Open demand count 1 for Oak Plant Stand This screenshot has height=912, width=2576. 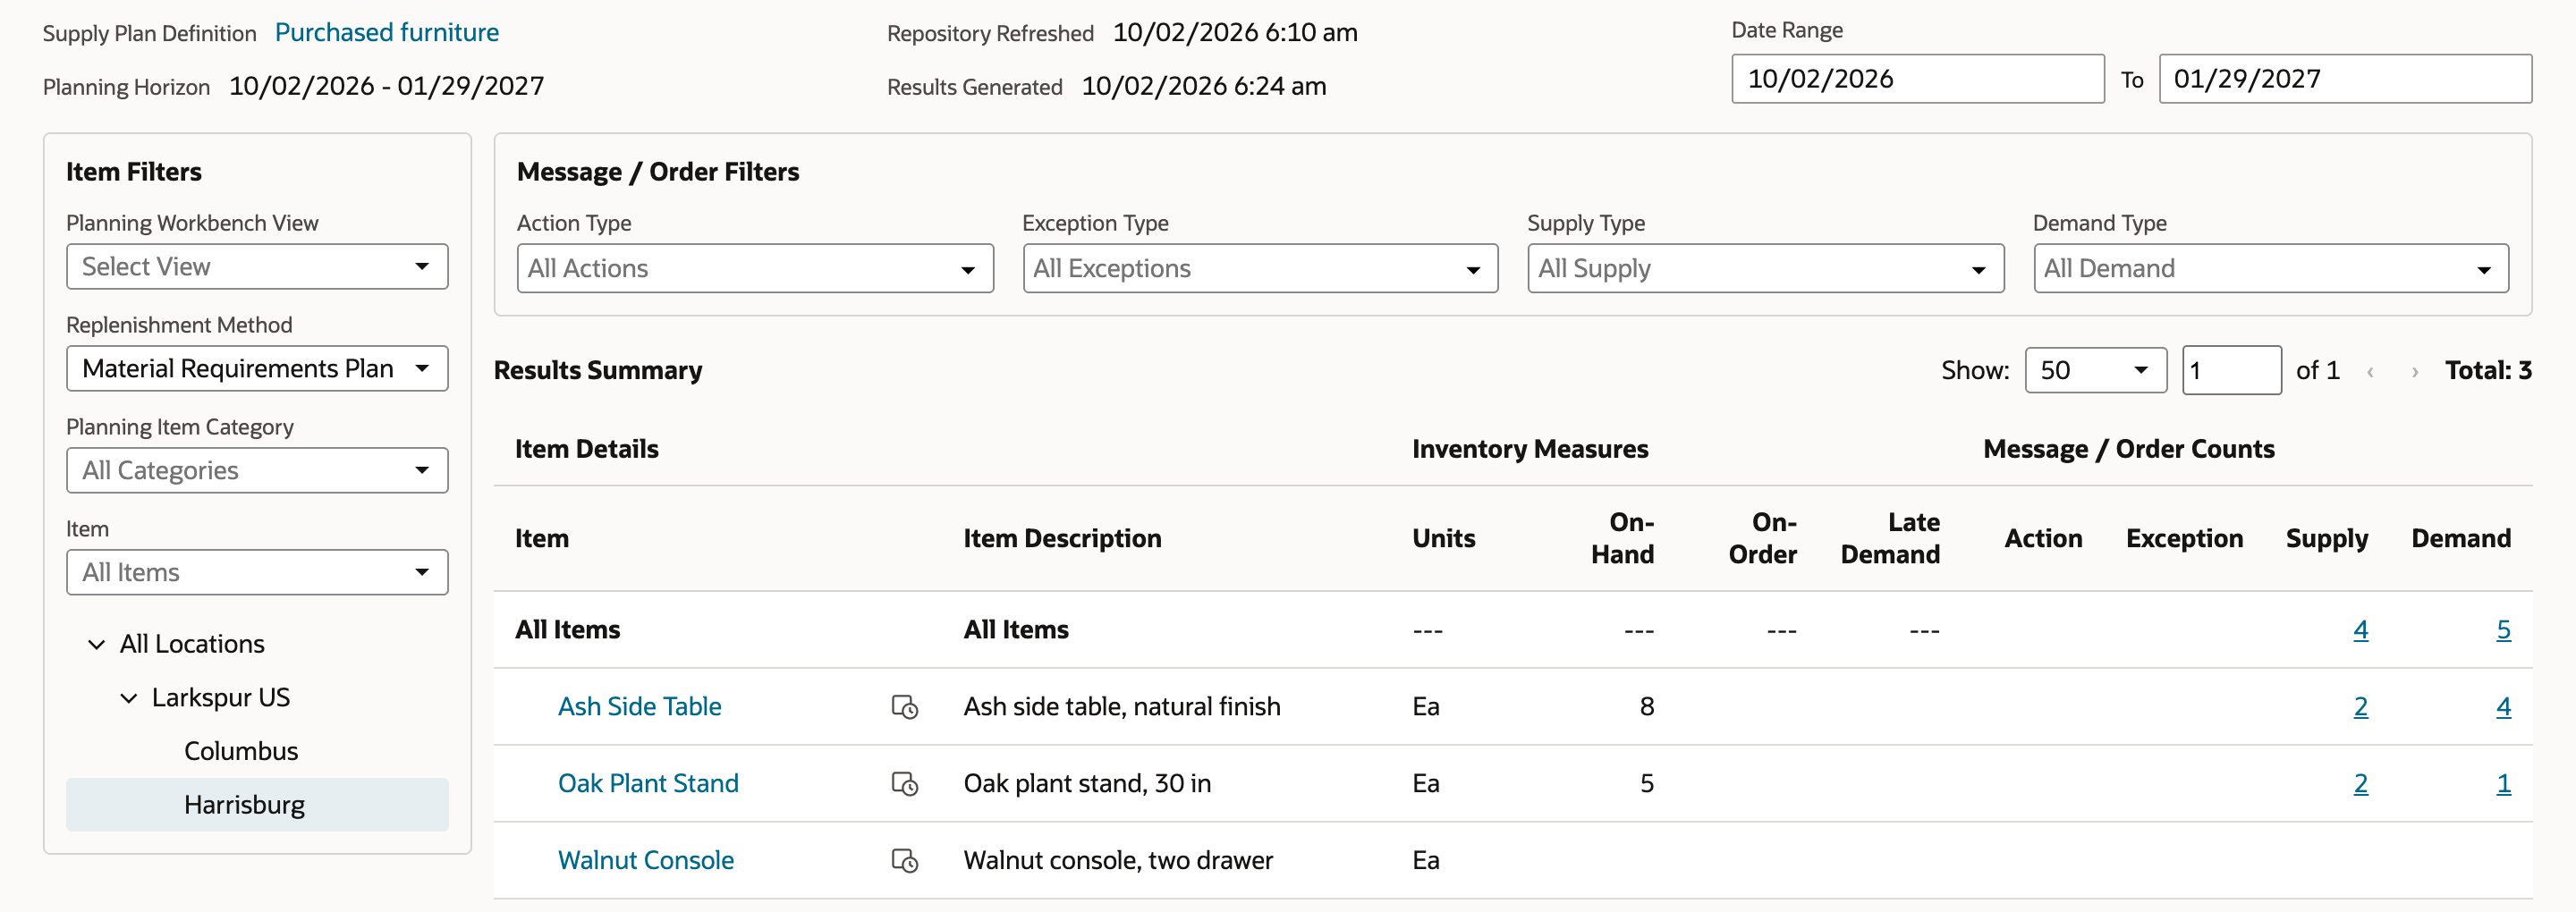click(x=2503, y=784)
